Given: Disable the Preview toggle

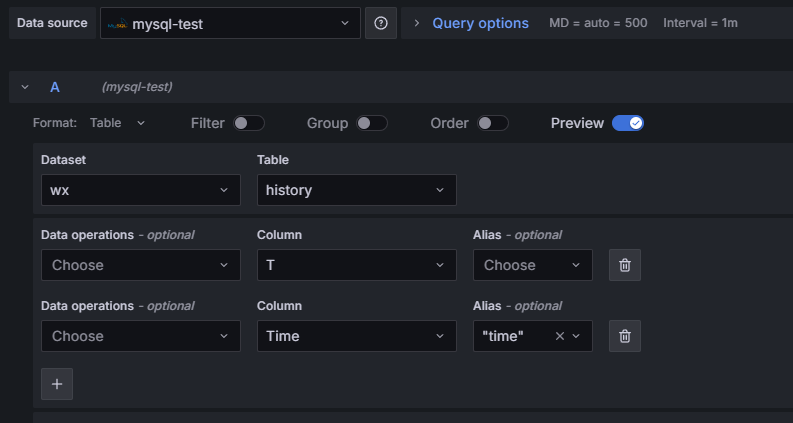Looking at the screenshot, I should [628, 123].
